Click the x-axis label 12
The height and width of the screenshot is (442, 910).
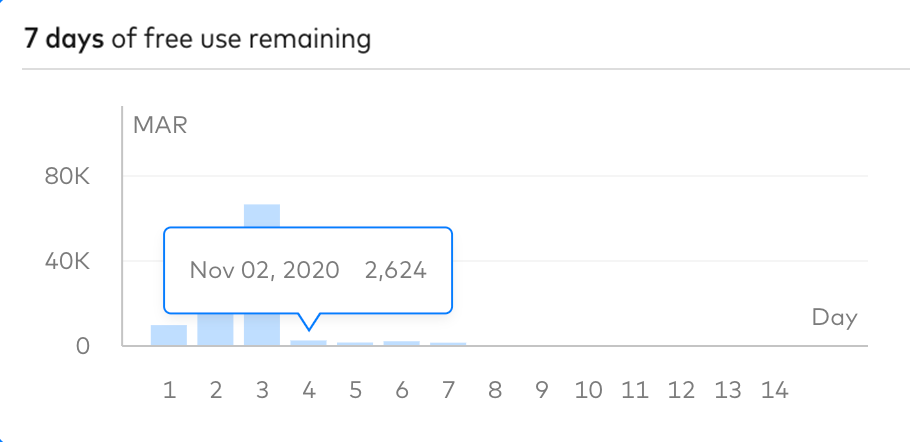681,390
